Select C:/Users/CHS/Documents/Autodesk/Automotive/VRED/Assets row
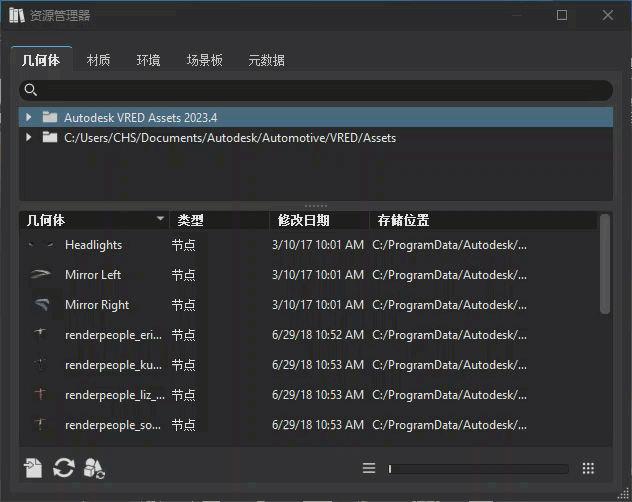The image size is (632, 502). coord(316,137)
